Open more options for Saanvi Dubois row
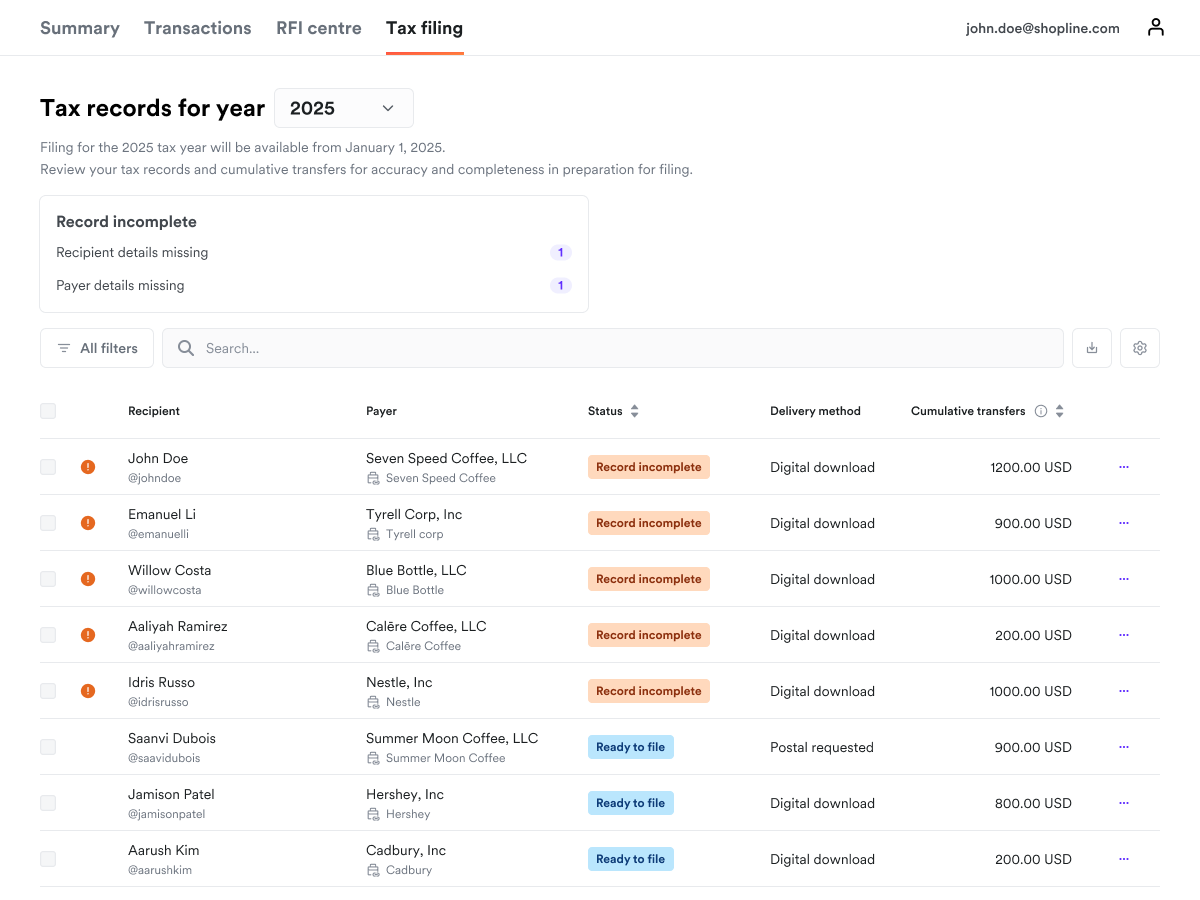 click(x=1124, y=747)
